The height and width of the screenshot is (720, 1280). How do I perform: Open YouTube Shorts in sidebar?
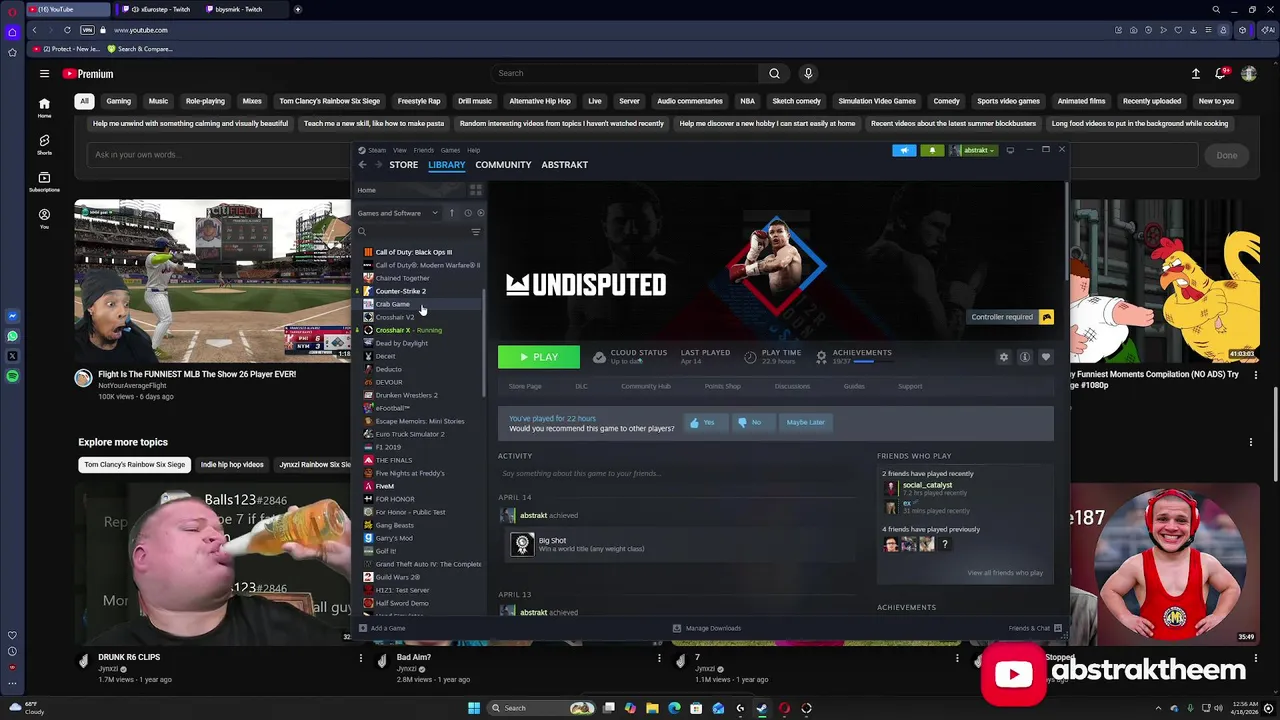click(44, 145)
